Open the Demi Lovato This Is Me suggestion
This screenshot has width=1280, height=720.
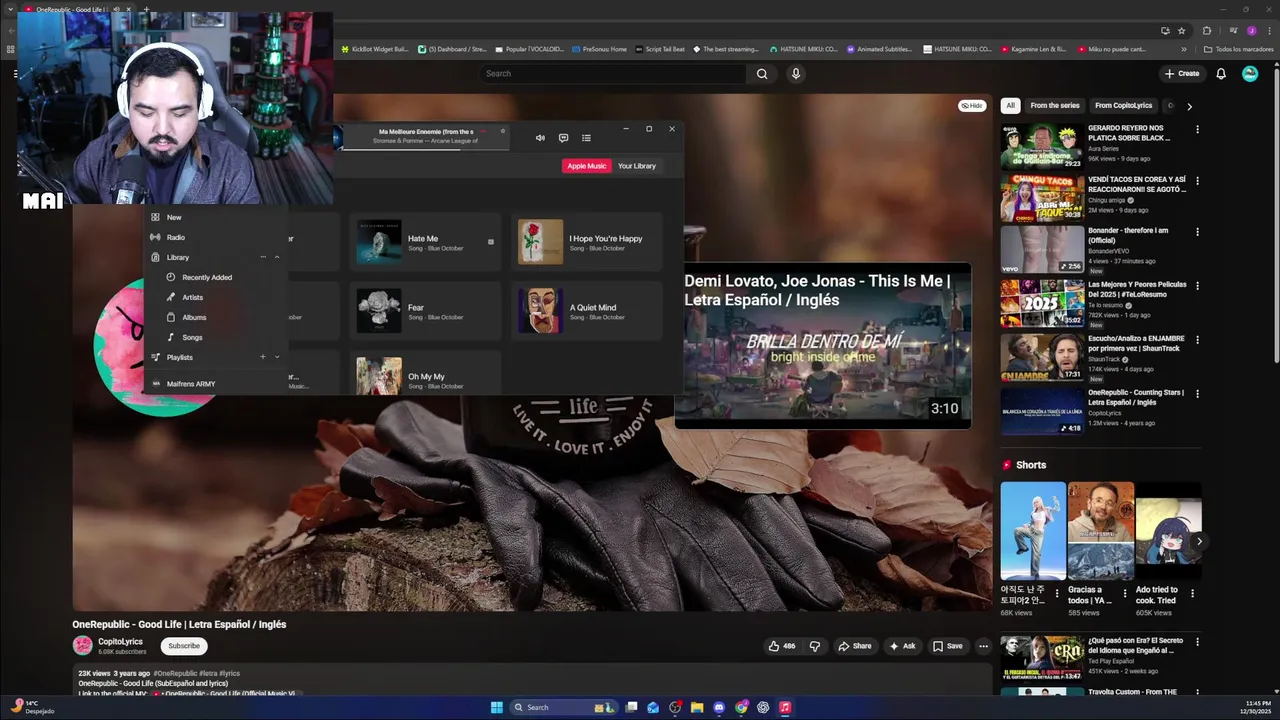(x=822, y=346)
